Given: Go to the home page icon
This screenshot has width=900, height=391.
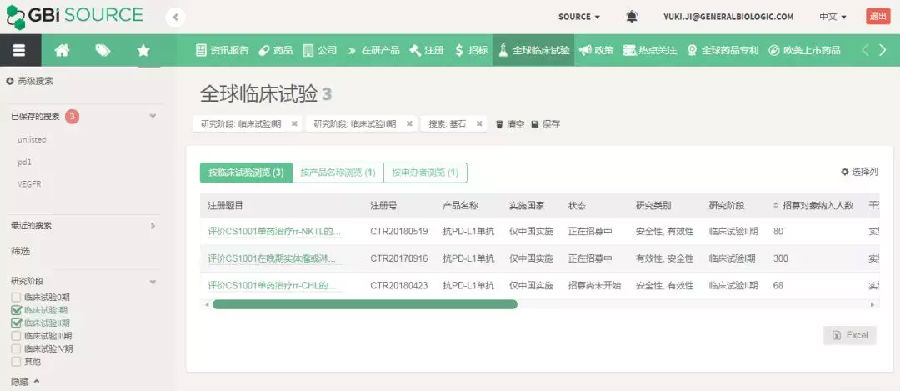Looking at the screenshot, I should point(61,51).
